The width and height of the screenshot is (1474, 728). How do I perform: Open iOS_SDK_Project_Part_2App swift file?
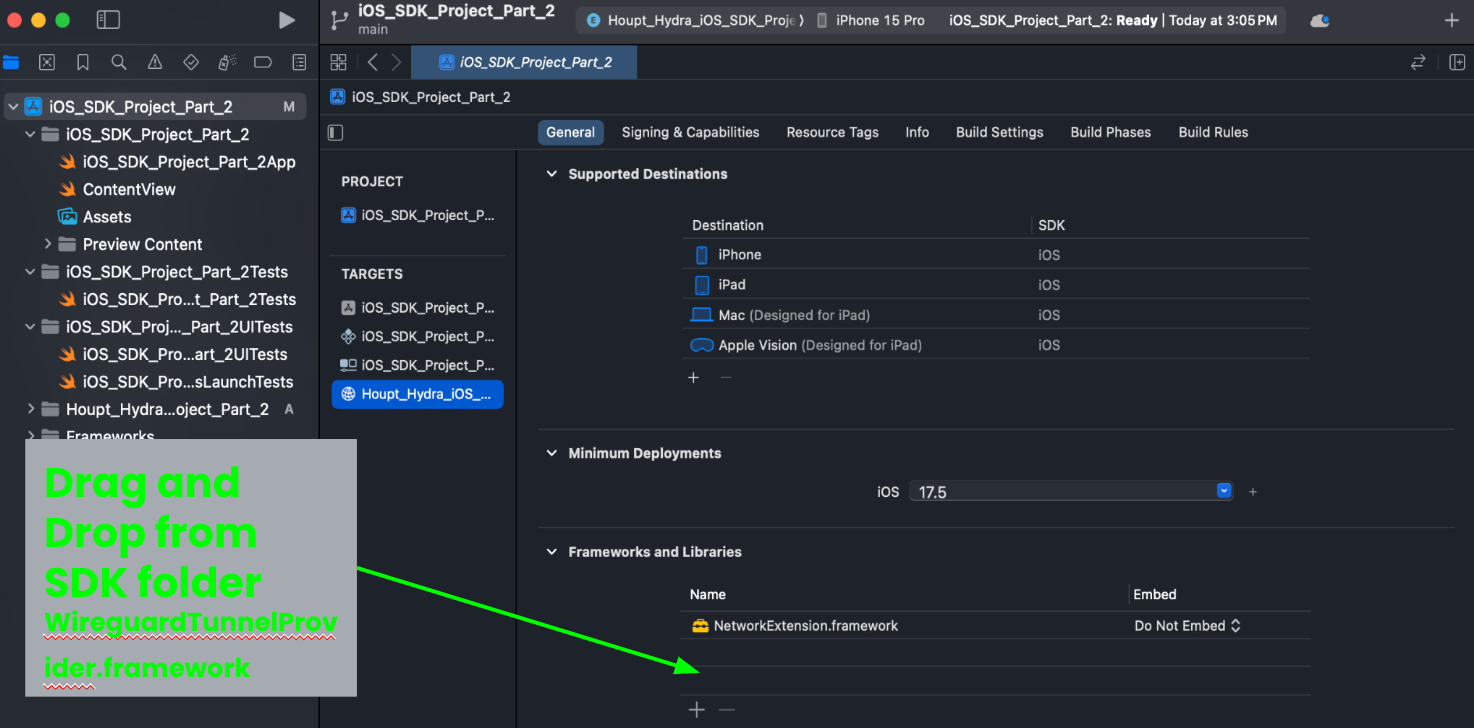(x=189, y=162)
